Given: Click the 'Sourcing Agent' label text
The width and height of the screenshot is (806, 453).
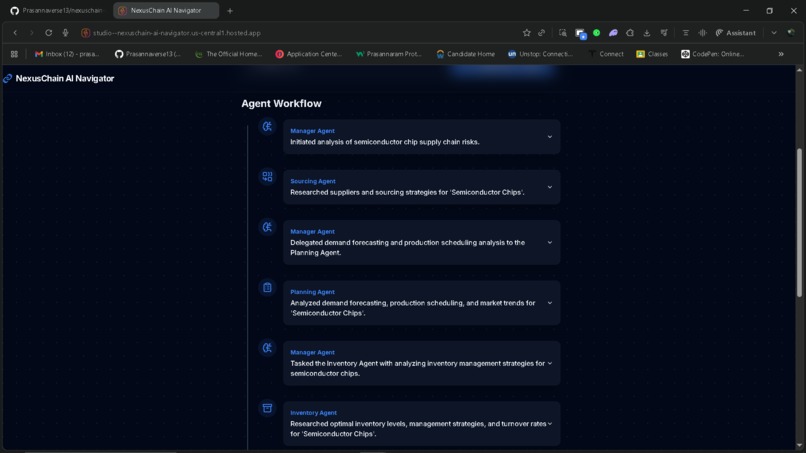Looking at the screenshot, I should point(313,182).
